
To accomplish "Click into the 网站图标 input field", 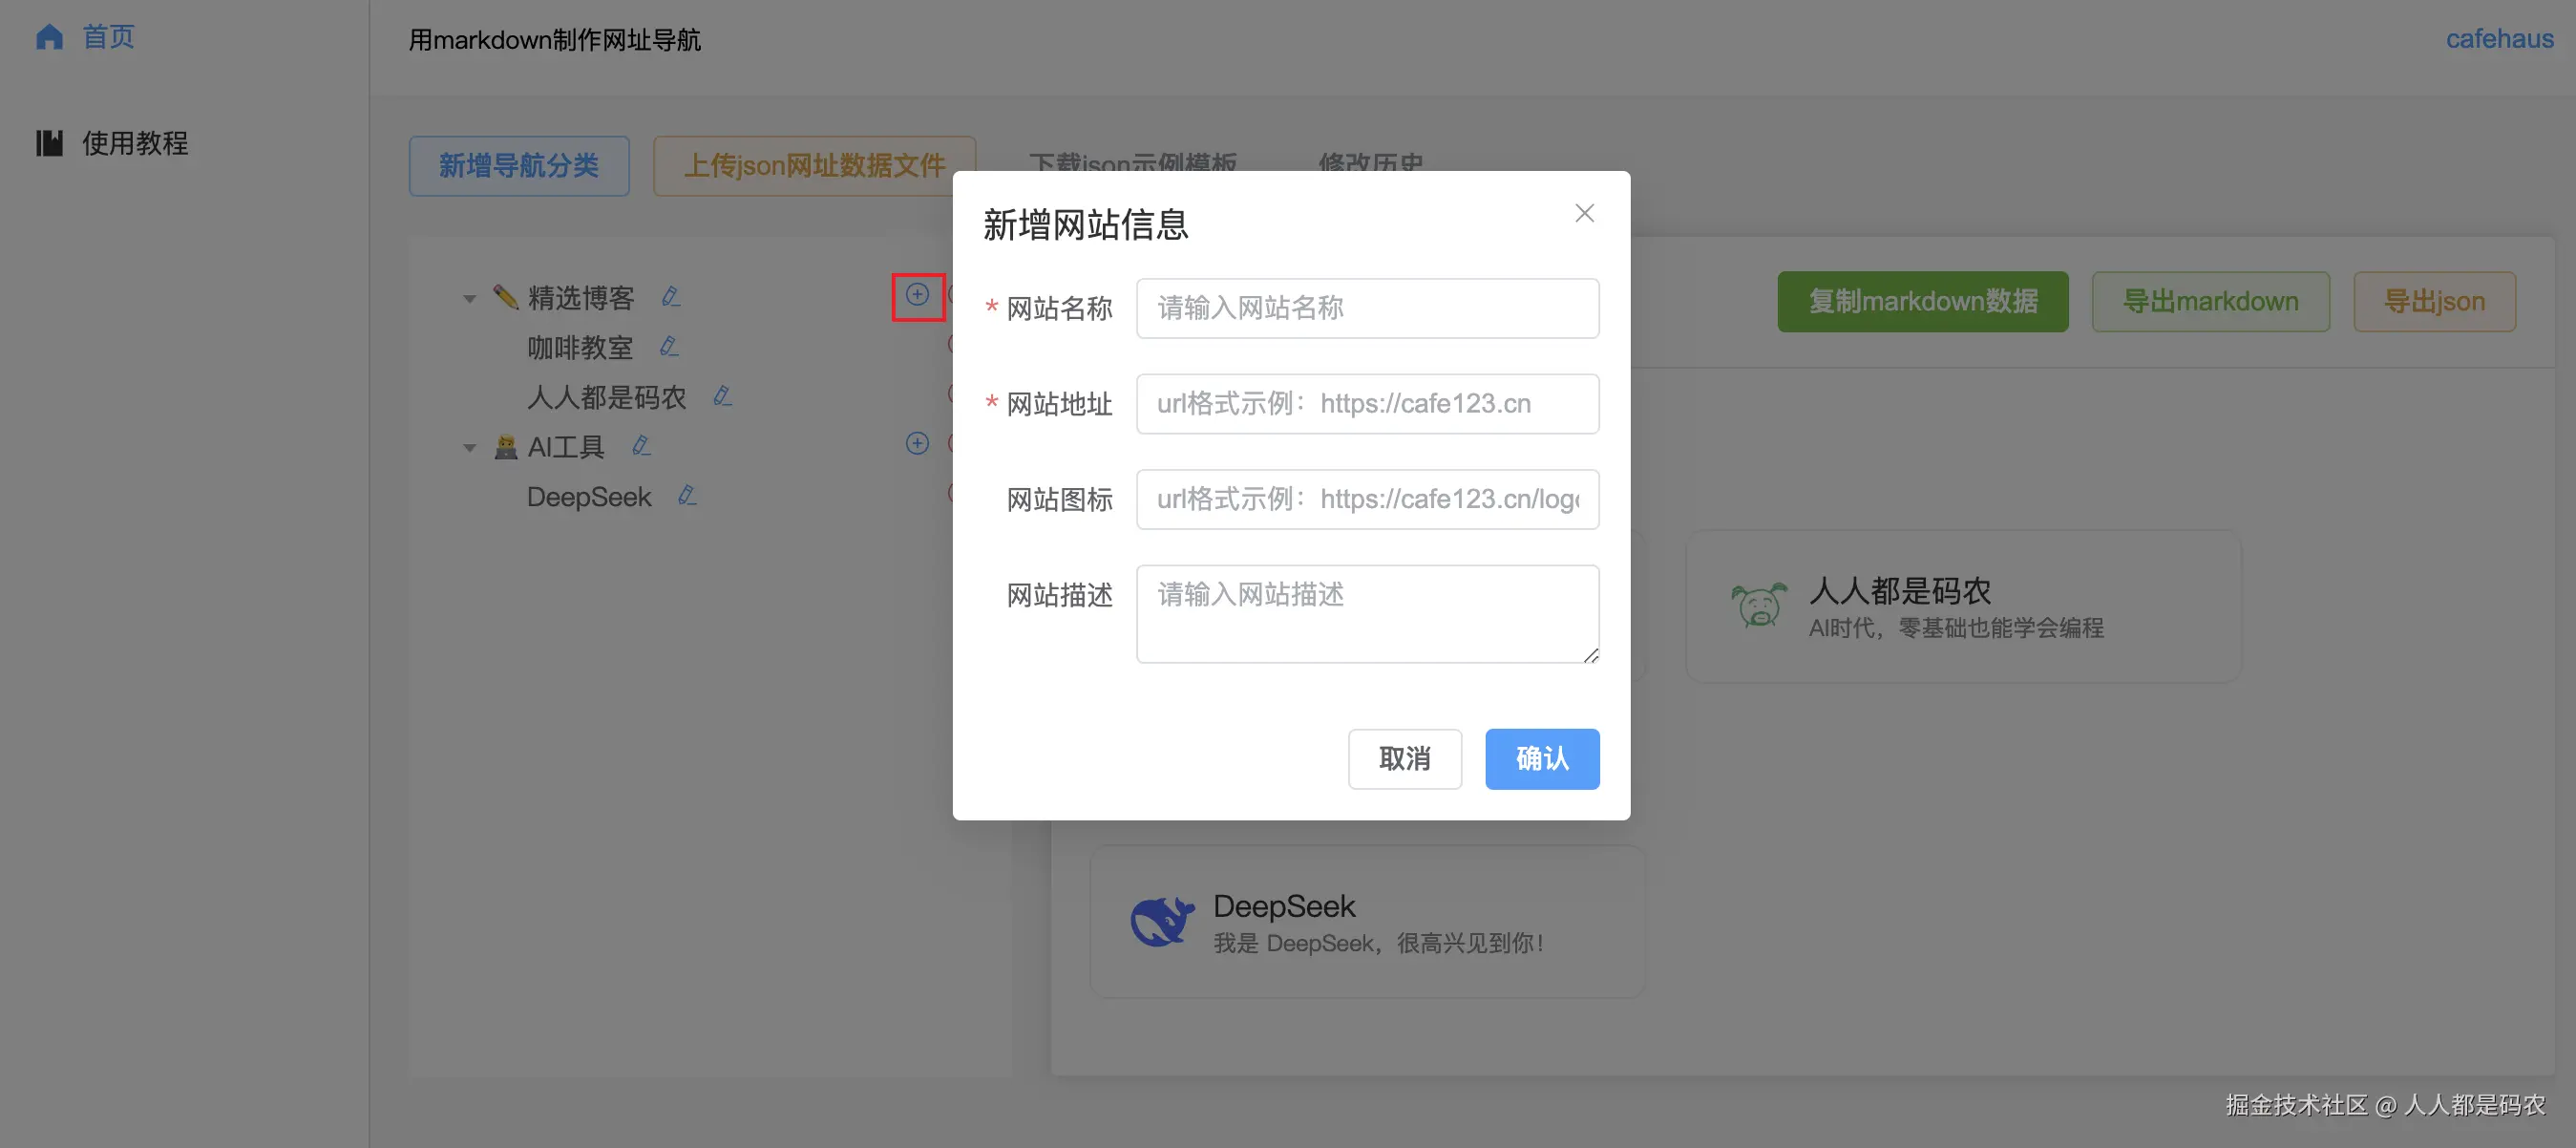I will (1366, 499).
